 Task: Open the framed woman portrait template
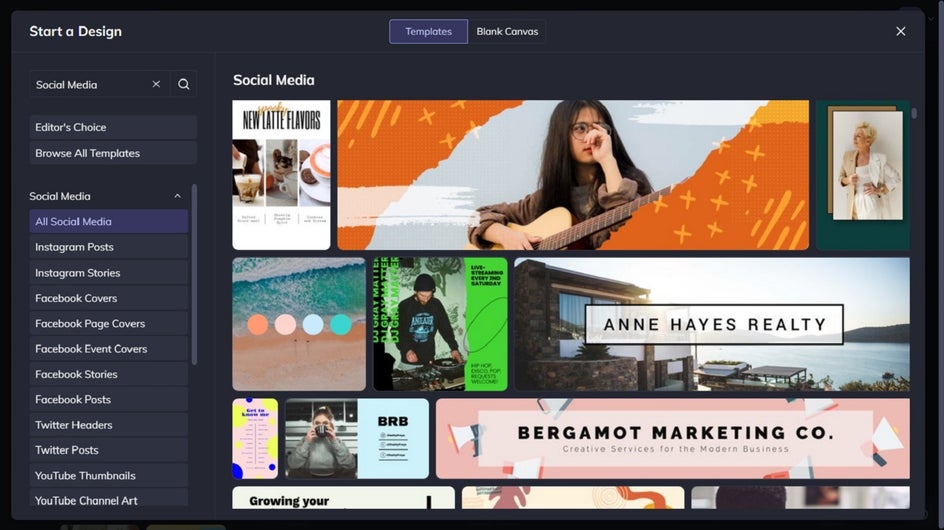tap(863, 175)
